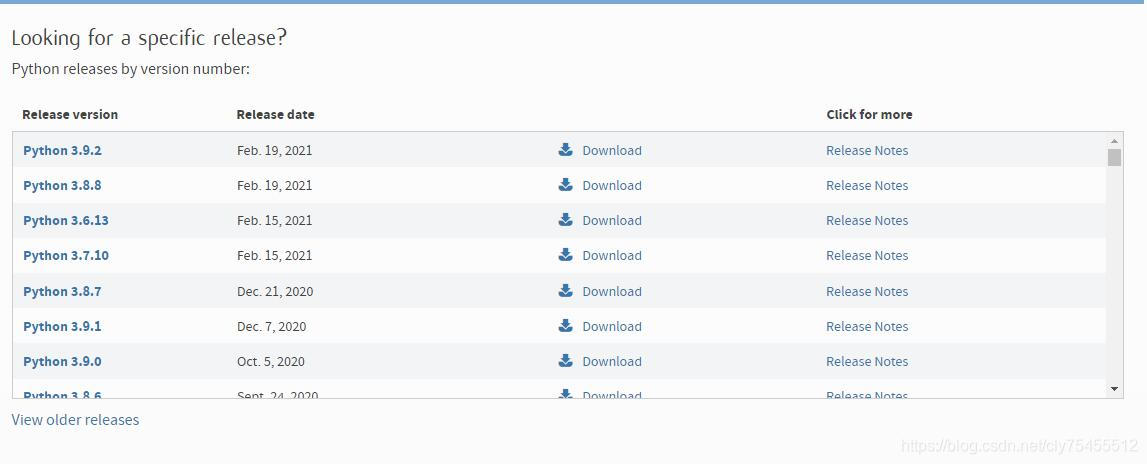This screenshot has height=464, width=1147.
Task: View Release Notes for Python 3.8.7
Action: click(x=867, y=292)
